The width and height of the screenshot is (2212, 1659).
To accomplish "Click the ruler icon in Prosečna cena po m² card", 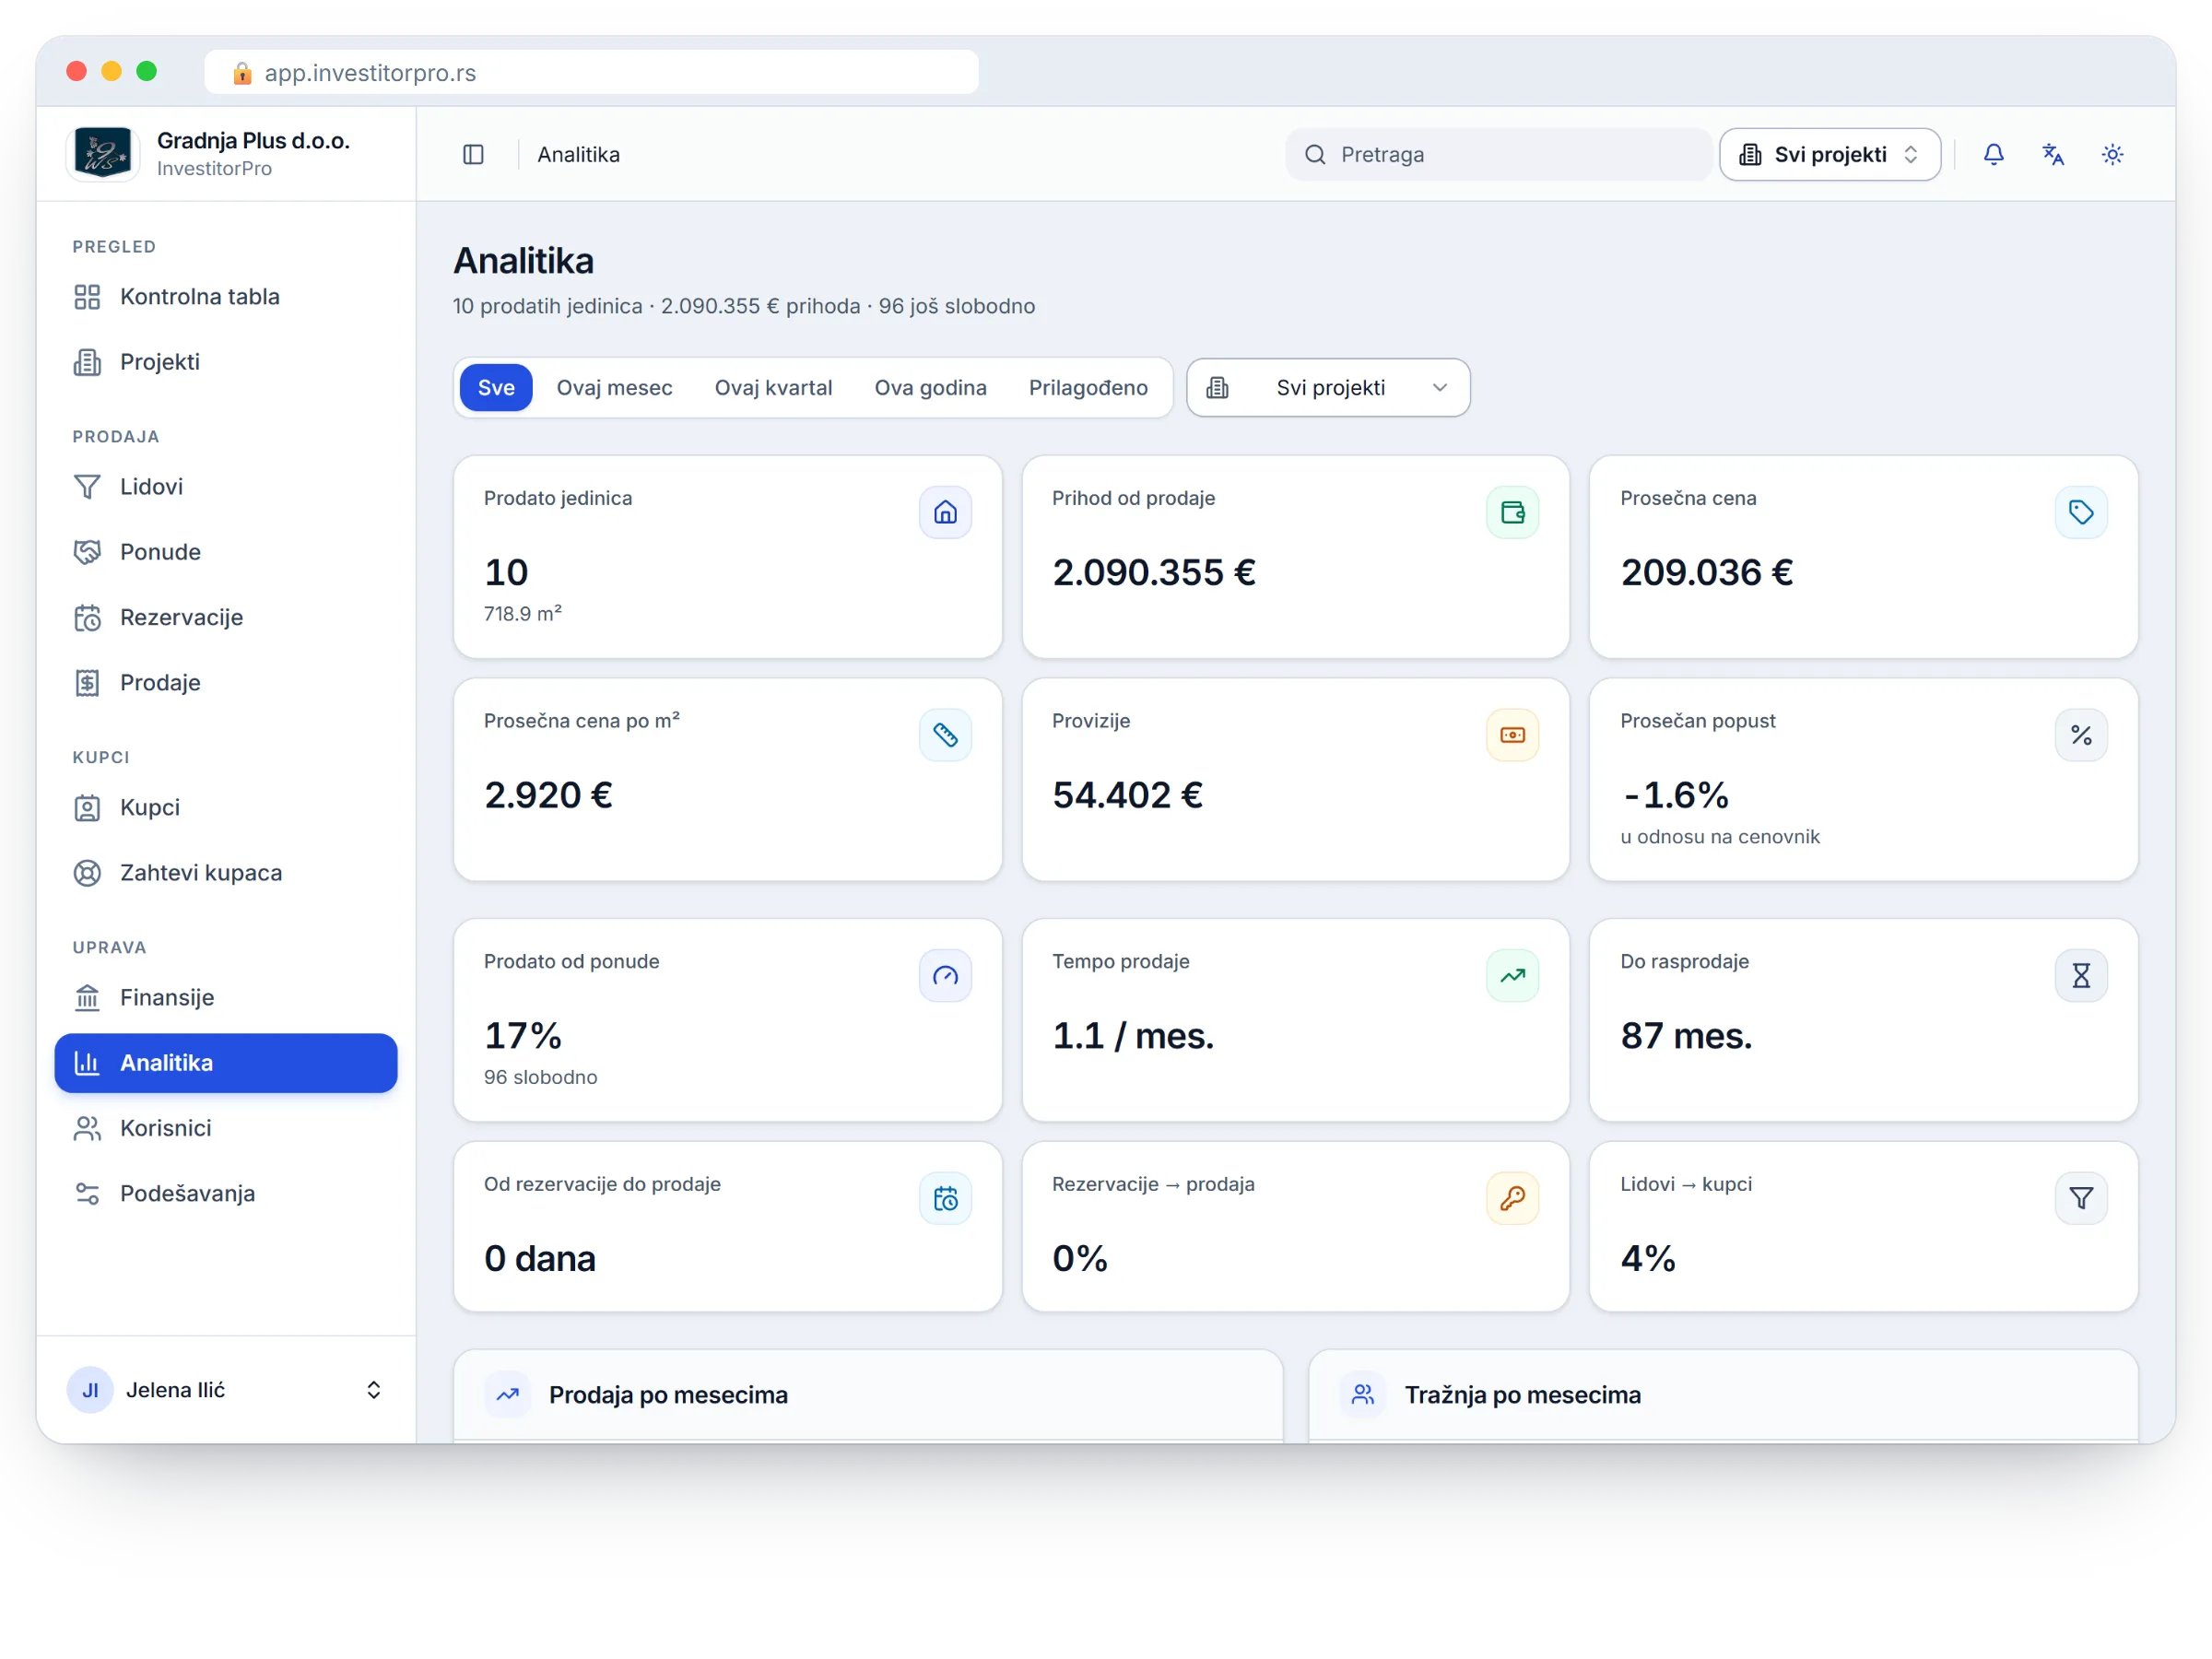I will coord(945,735).
